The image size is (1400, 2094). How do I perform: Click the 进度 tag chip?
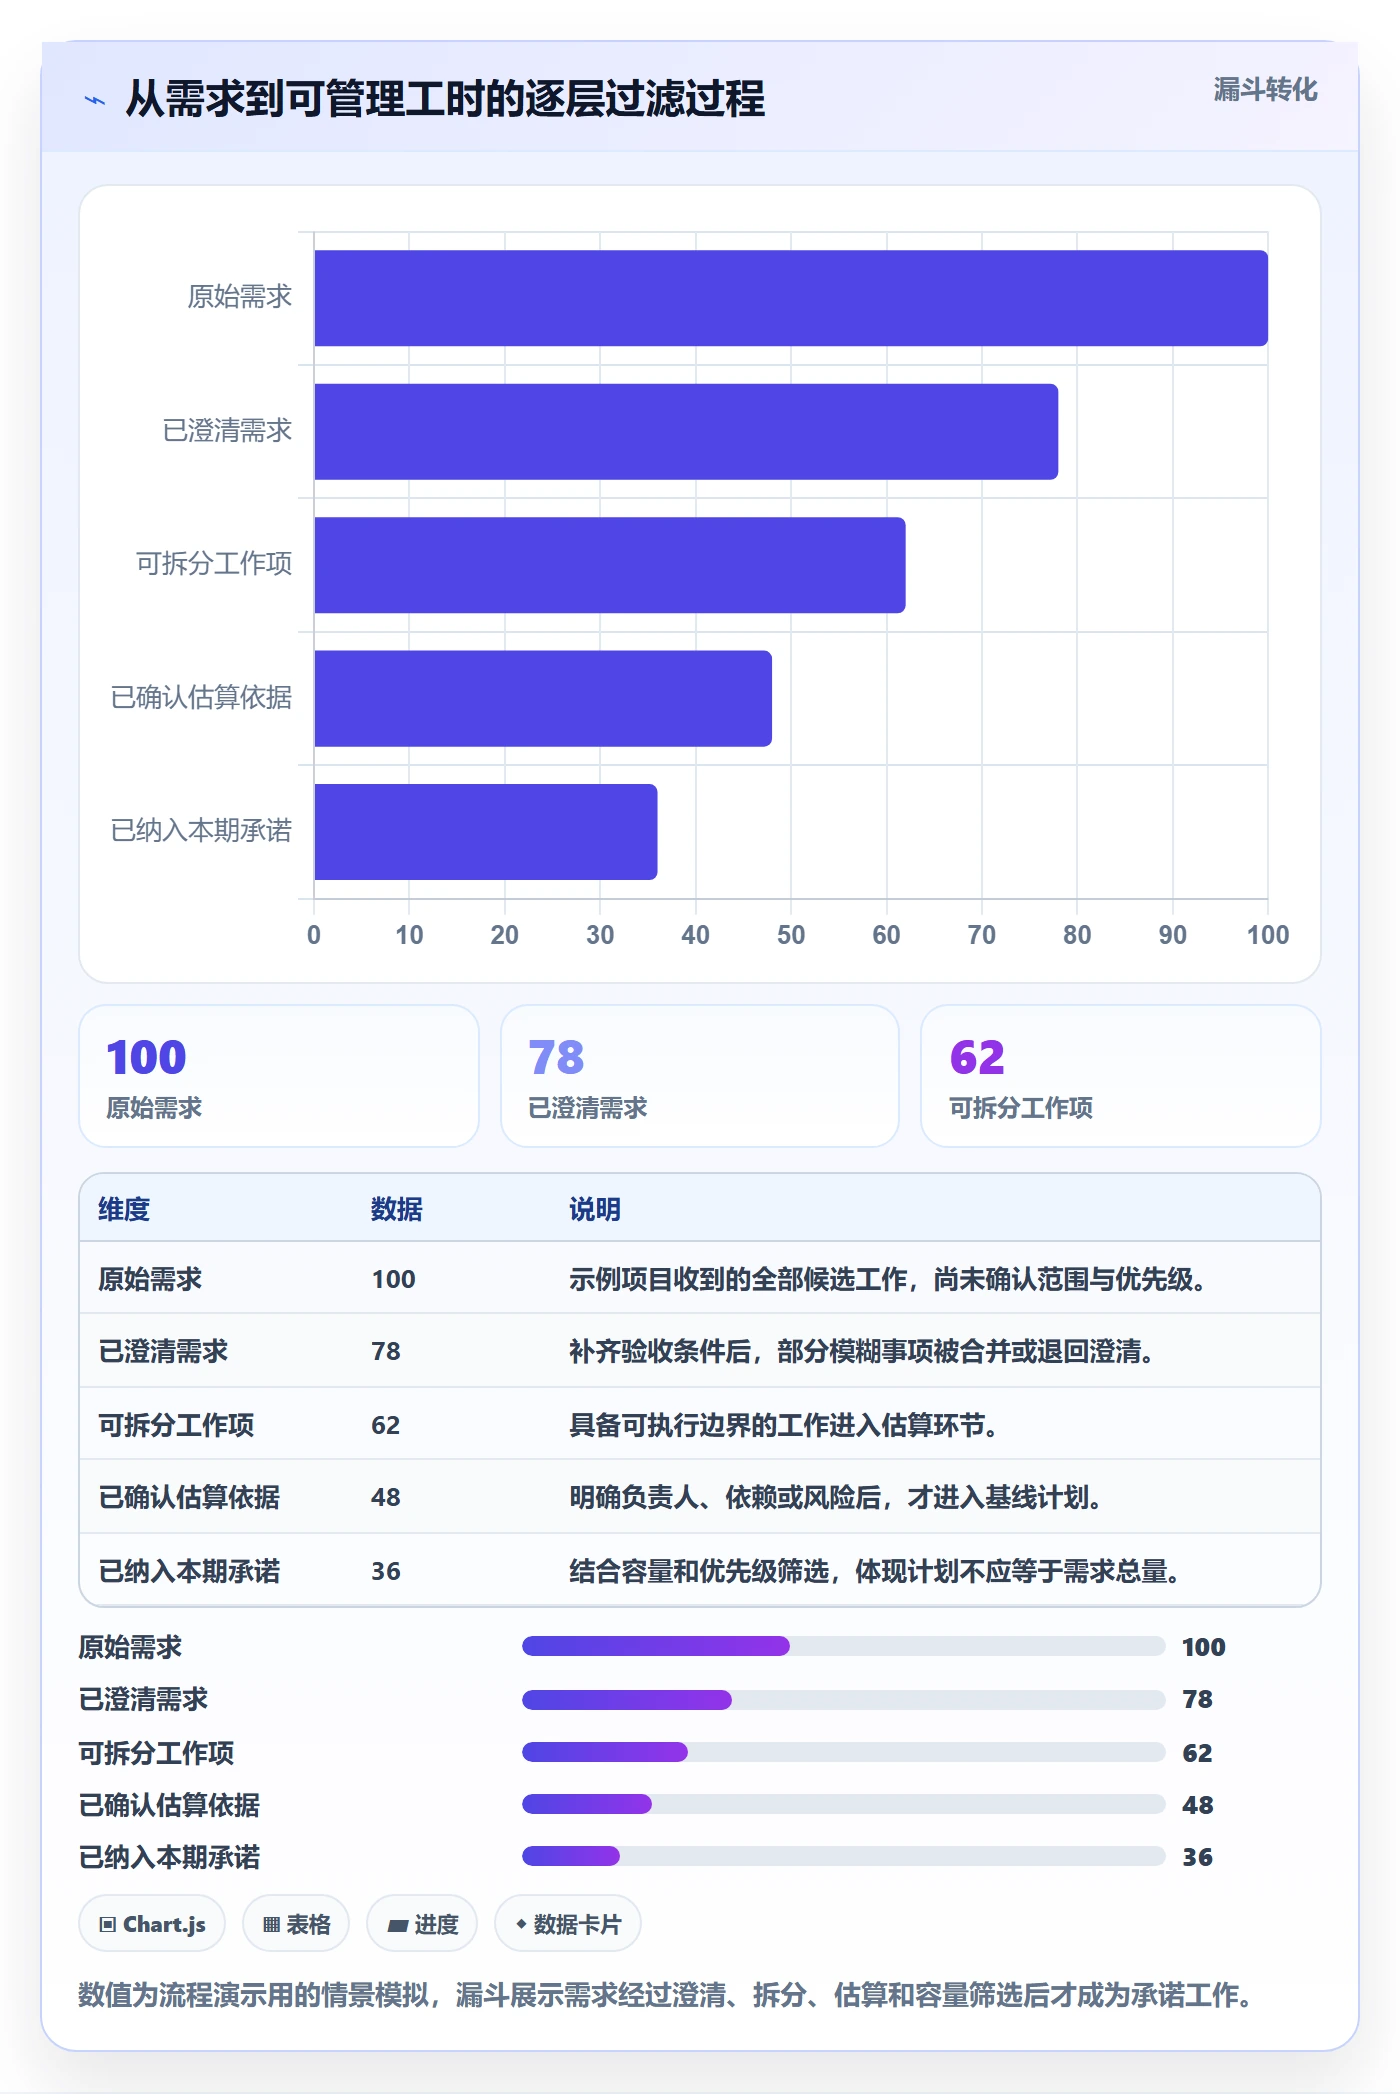point(422,1924)
